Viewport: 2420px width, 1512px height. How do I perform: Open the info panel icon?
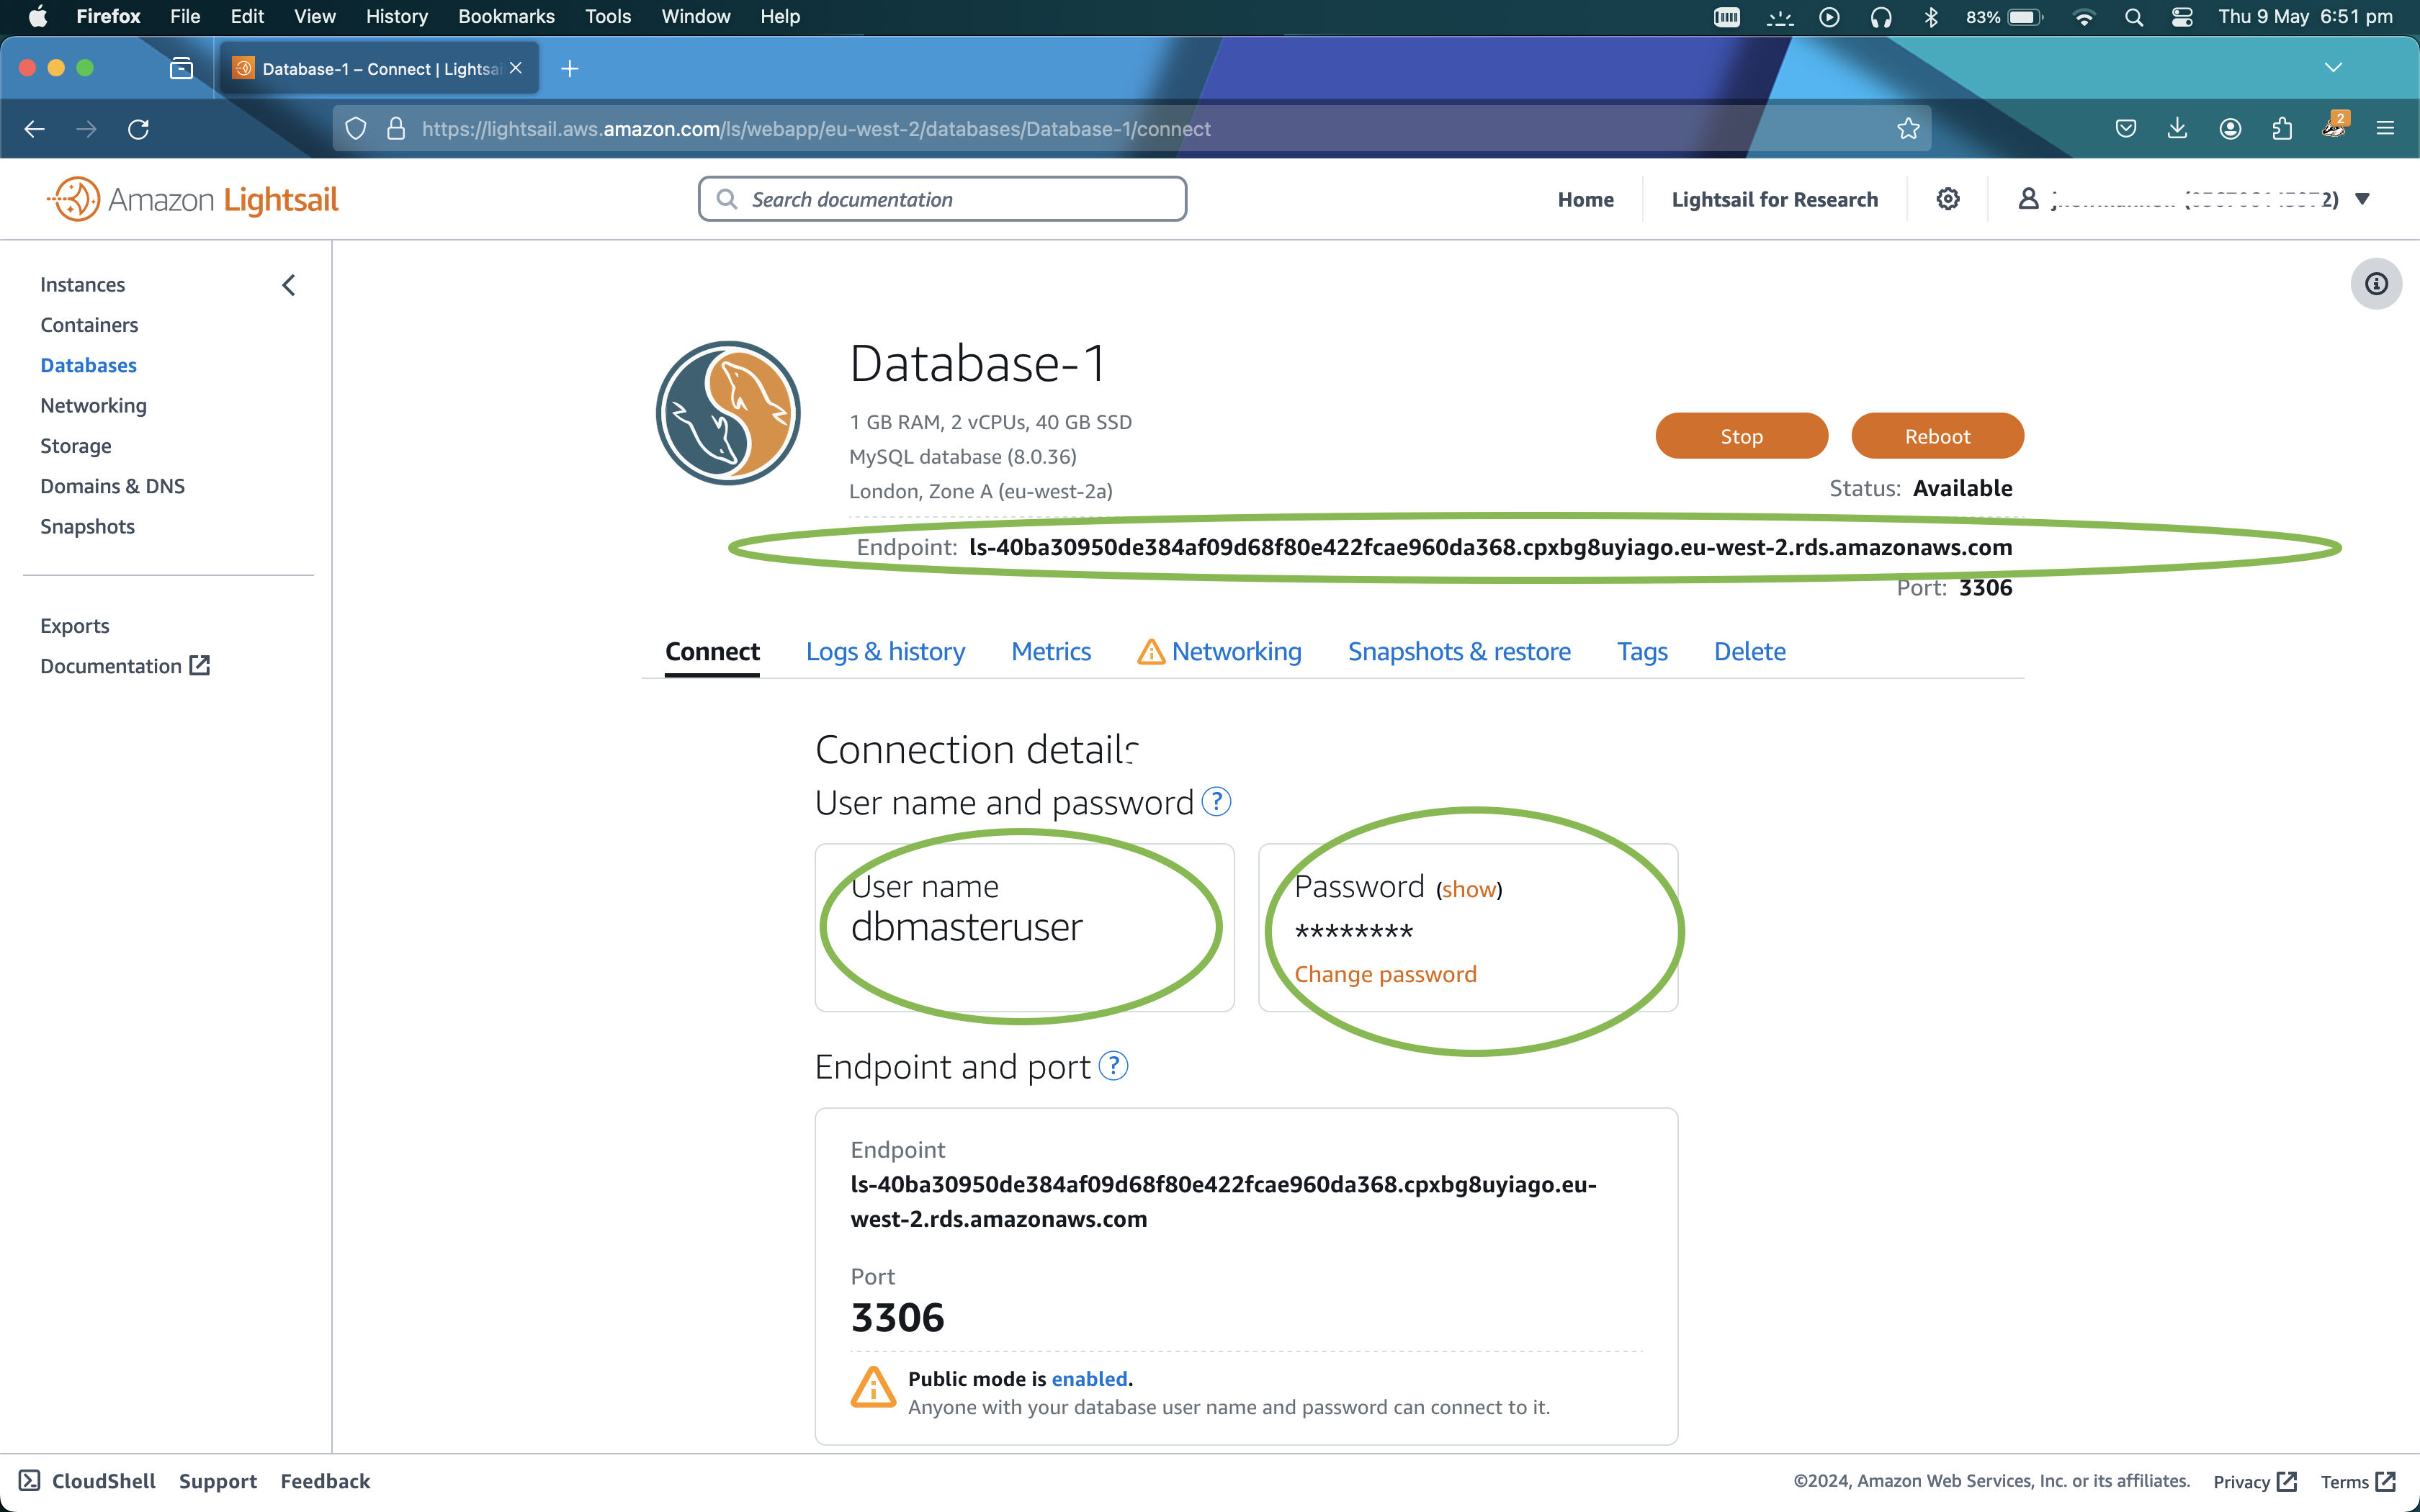[2376, 284]
